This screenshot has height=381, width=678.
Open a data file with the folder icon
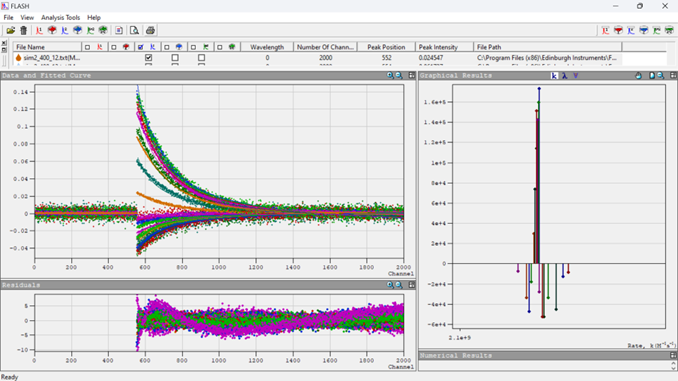(x=10, y=30)
